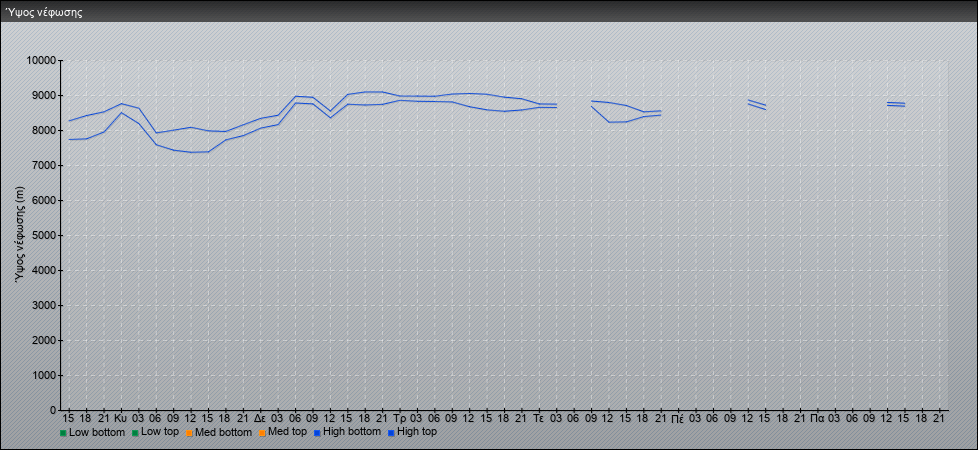Click the 'Πέ' day label on x-axis

[678, 418]
